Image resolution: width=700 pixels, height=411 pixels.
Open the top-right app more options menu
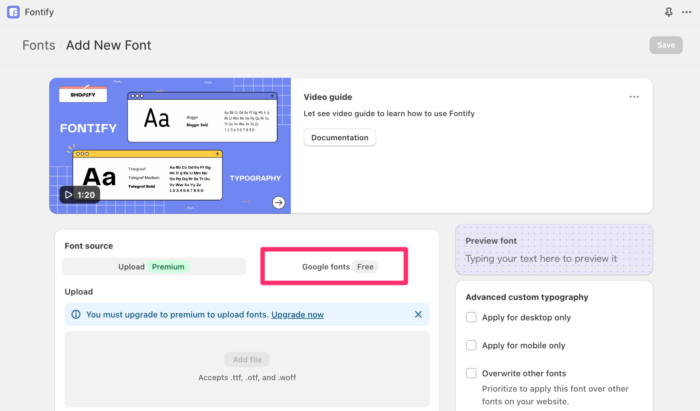click(687, 12)
